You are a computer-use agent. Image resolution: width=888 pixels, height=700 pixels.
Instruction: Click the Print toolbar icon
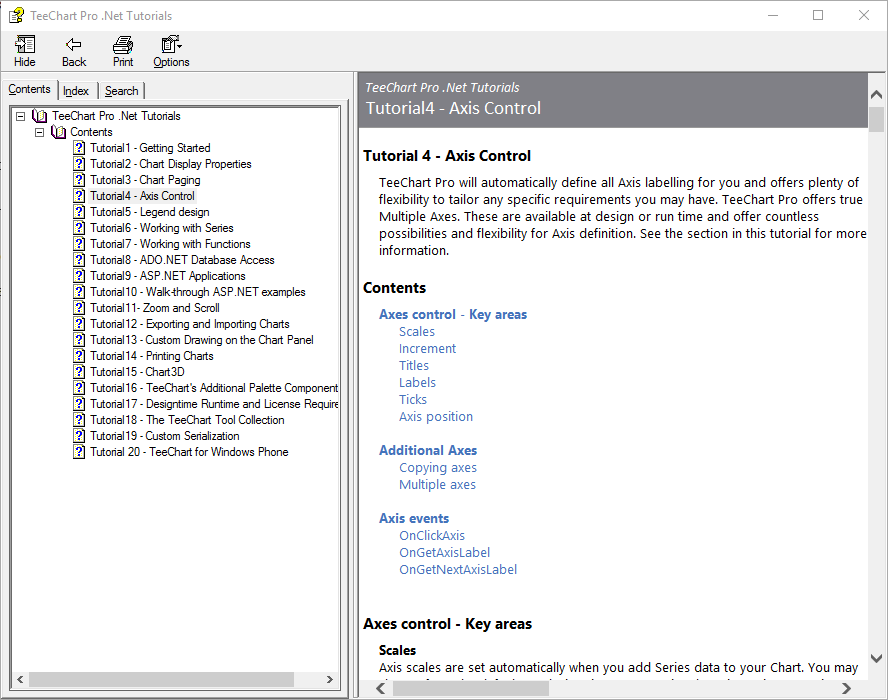(123, 44)
